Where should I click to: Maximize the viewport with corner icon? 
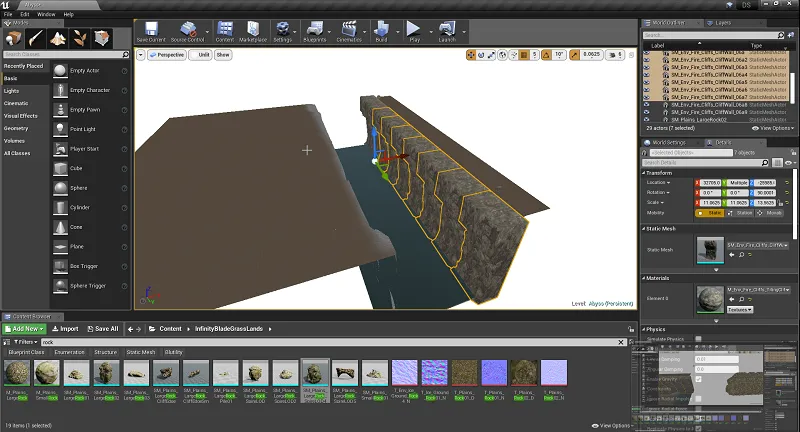coord(631,55)
